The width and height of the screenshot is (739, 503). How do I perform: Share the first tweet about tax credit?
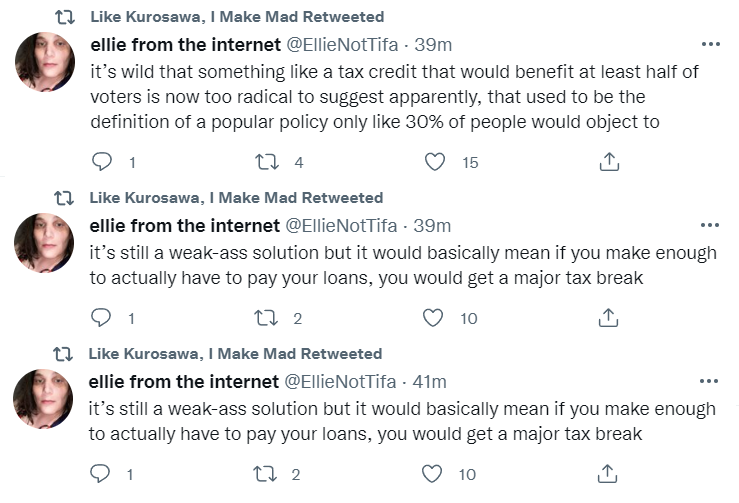[609, 162]
